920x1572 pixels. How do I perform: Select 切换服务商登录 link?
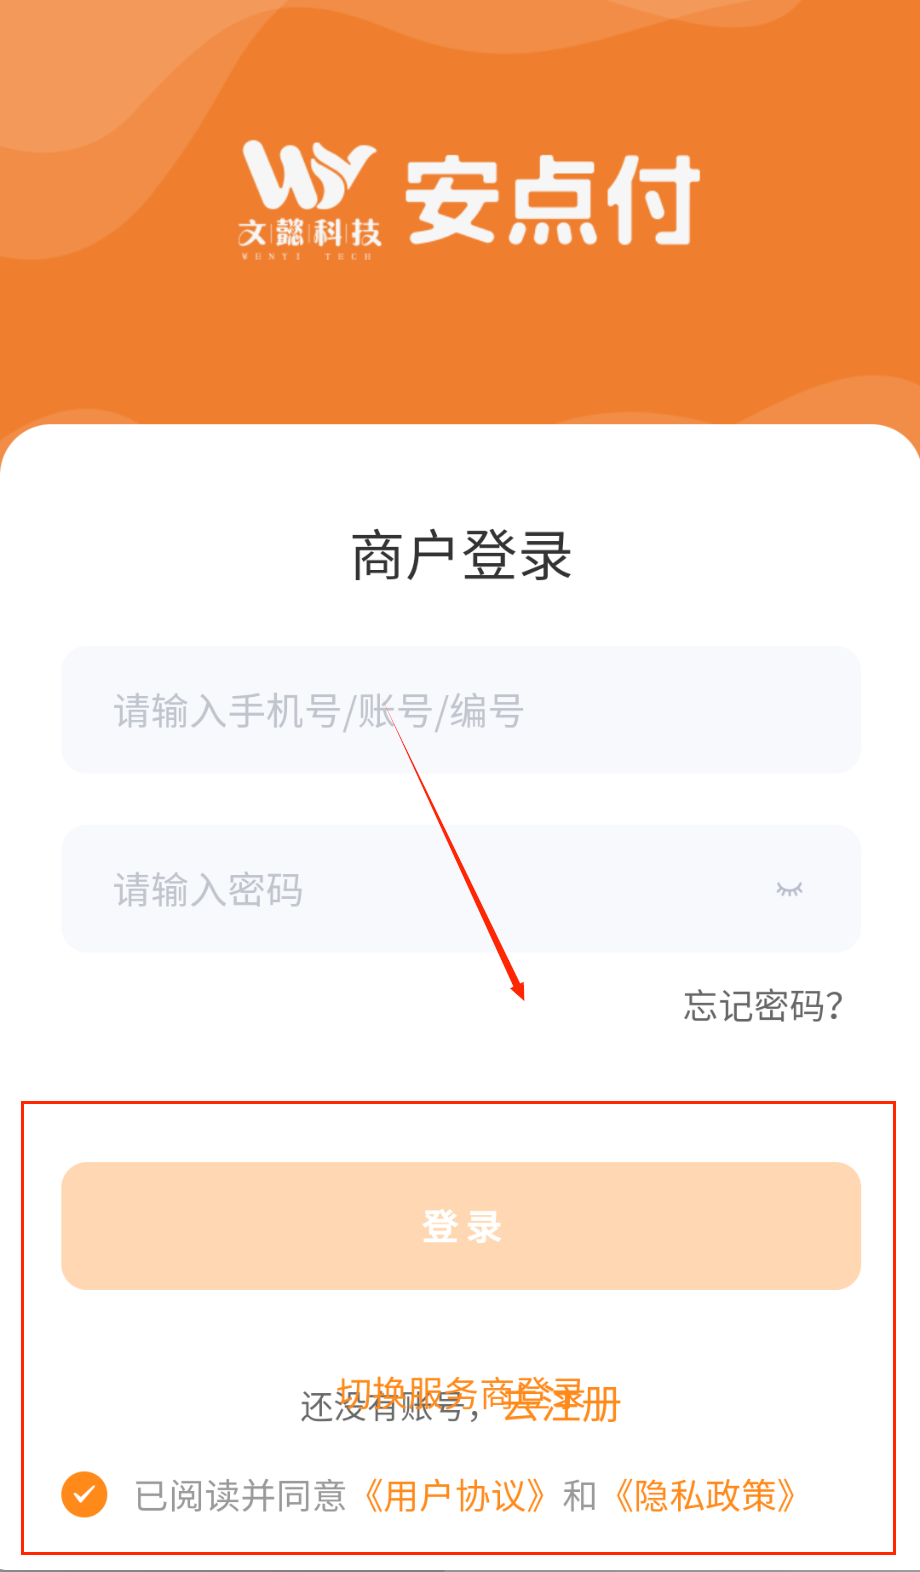461,1392
